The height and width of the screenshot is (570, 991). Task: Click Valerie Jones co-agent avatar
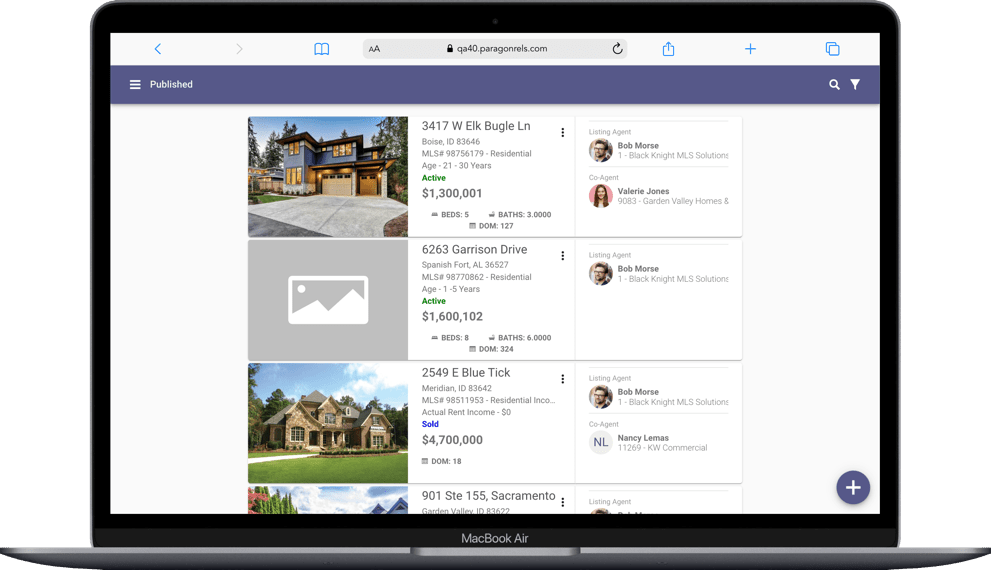coord(600,196)
